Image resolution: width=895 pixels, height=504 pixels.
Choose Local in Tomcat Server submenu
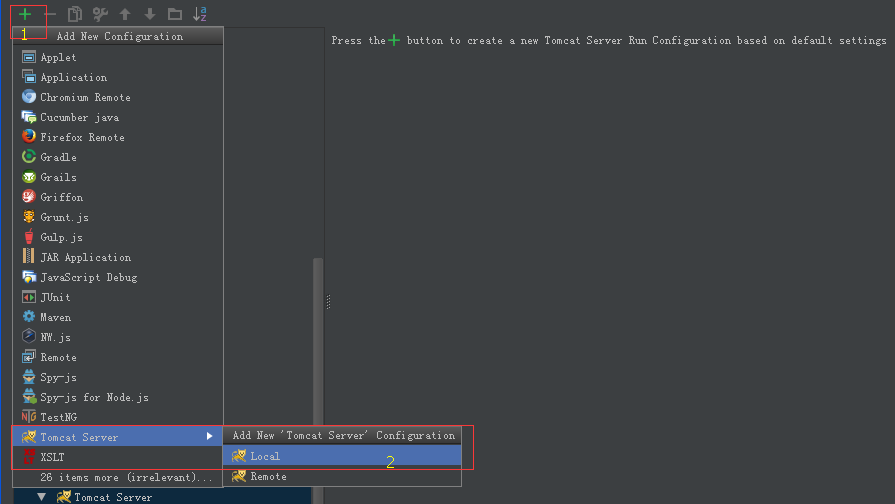342,456
